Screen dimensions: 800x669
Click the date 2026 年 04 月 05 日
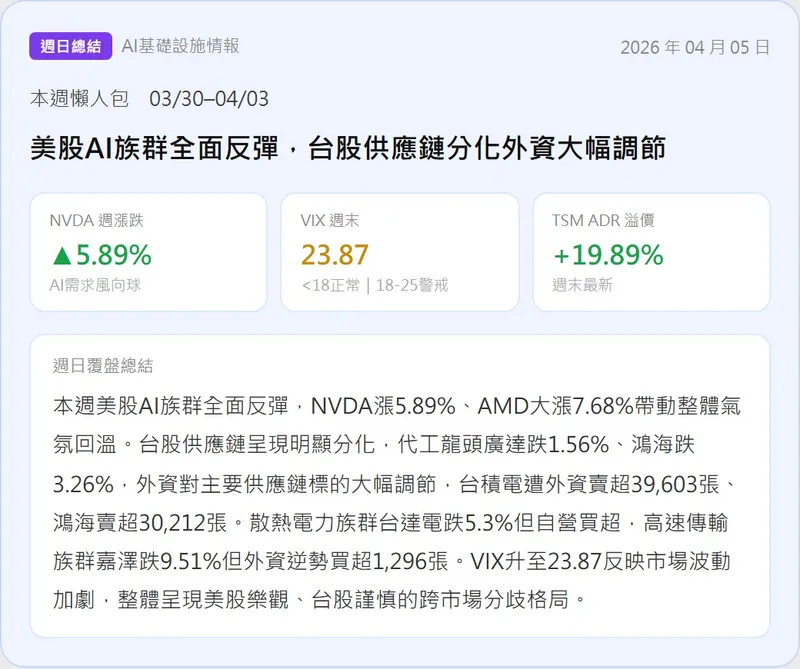(x=695, y=47)
